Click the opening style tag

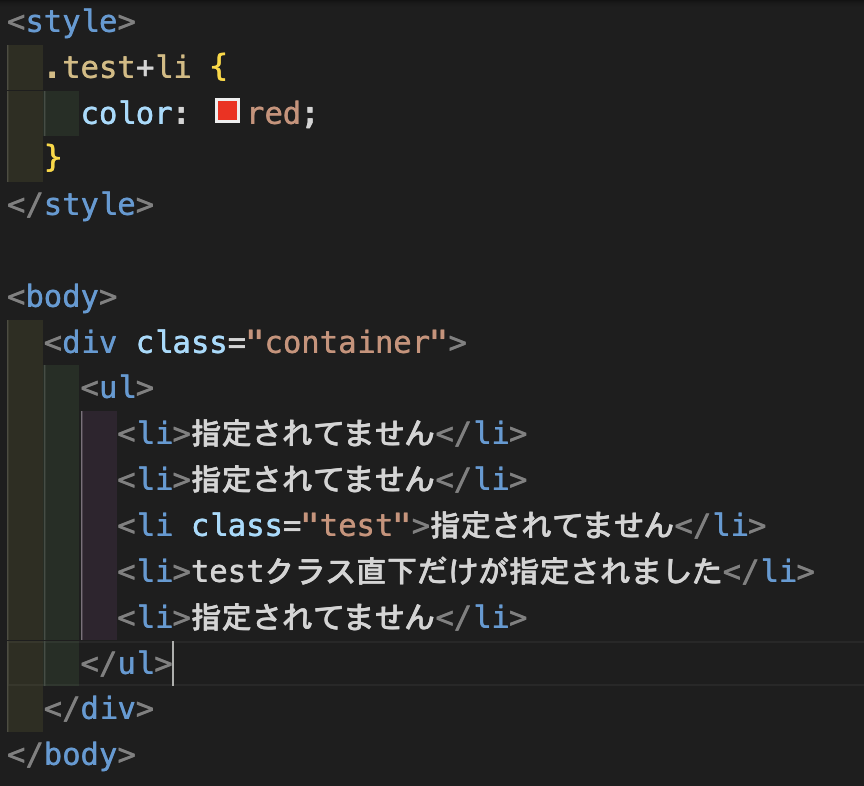click(70, 20)
